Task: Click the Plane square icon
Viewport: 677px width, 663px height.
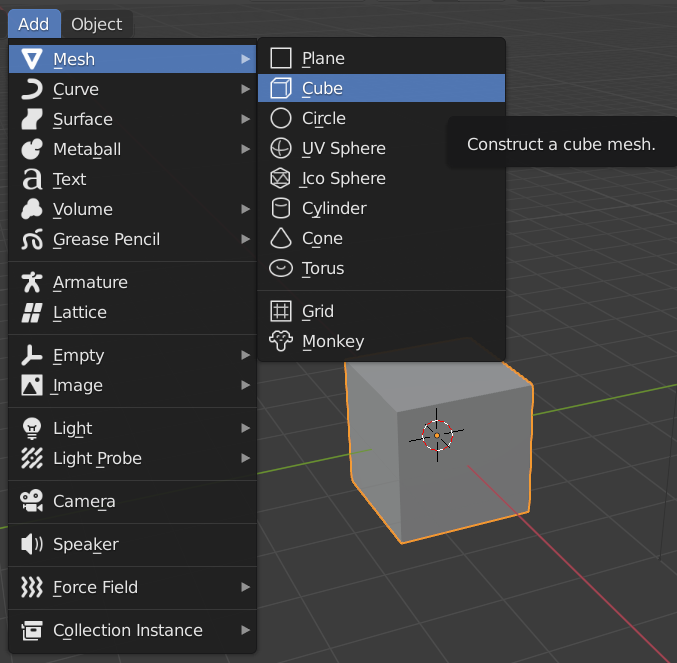Action: pyautogui.click(x=281, y=58)
